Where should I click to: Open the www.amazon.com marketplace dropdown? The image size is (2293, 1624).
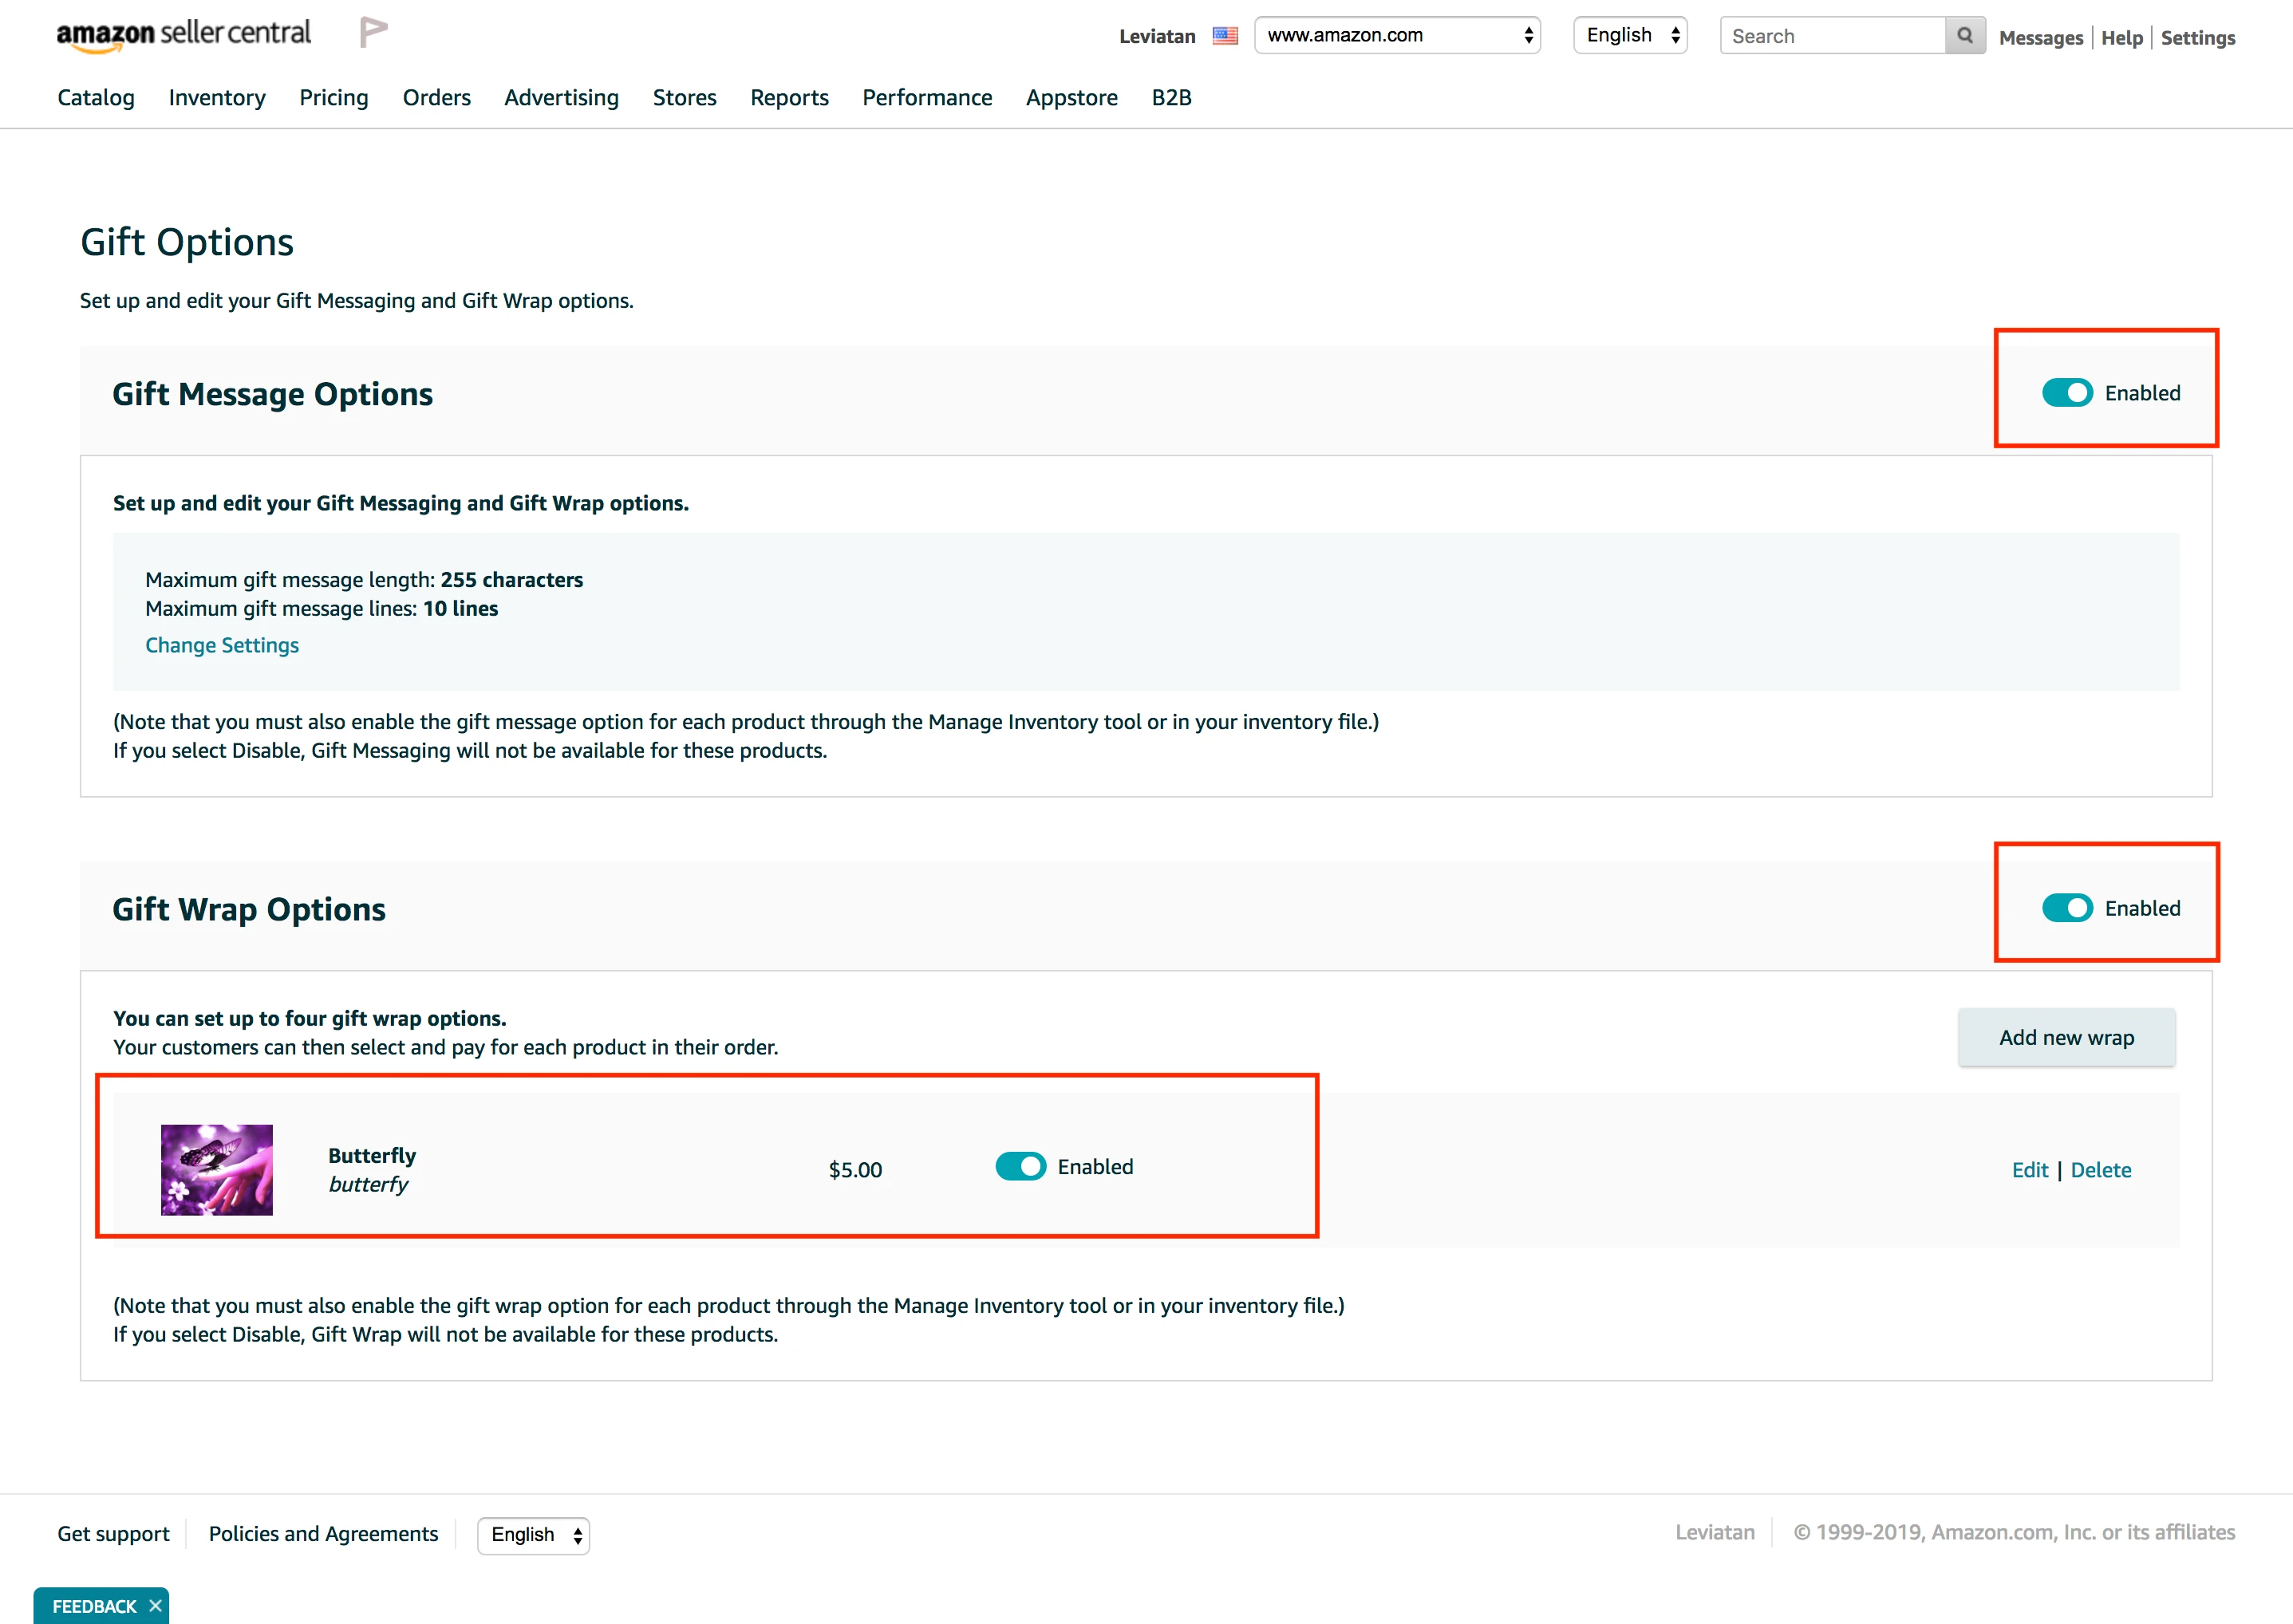[x=1397, y=35]
